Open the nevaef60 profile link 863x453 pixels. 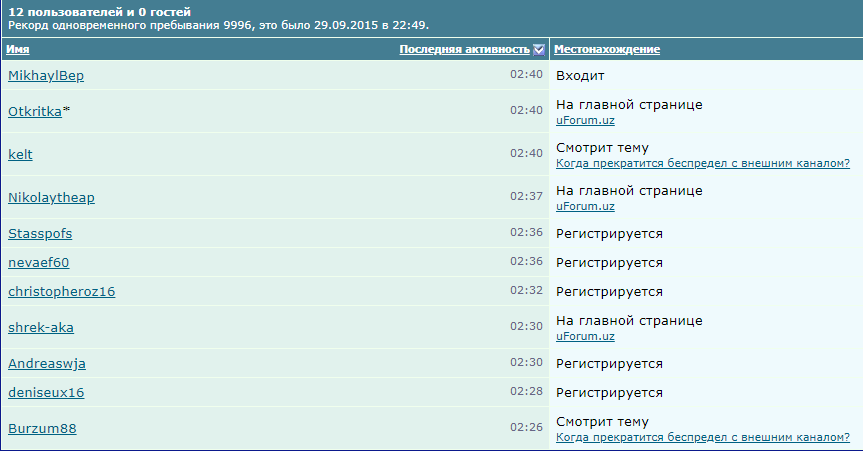coord(38,262)
